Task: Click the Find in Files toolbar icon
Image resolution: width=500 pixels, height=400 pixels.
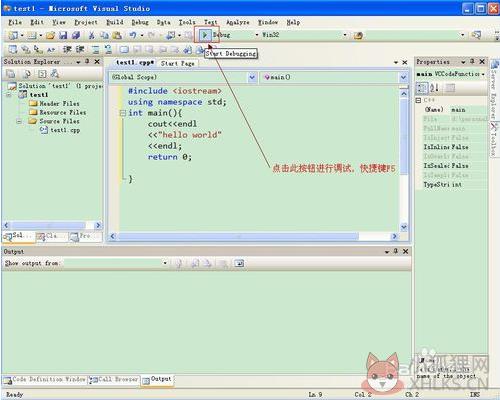Action: pyautogui.click(x=358, y=35)
